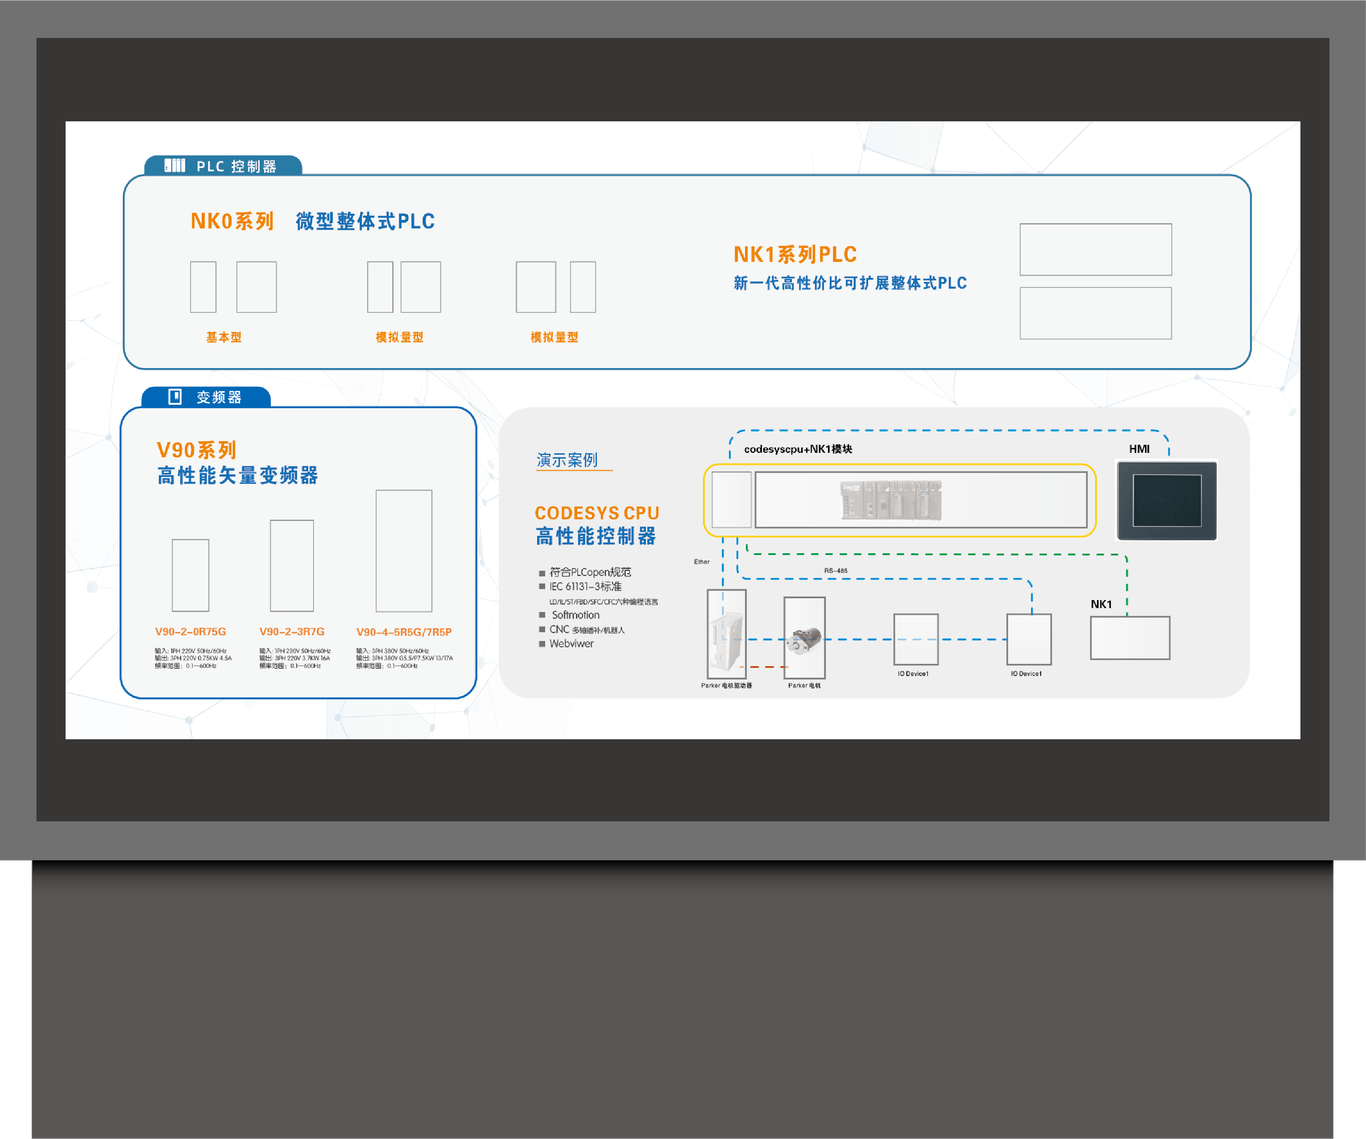Click the PLC module rack image
The width and height of the screenshot is (1366, 1139).
[x=891, y=500]
